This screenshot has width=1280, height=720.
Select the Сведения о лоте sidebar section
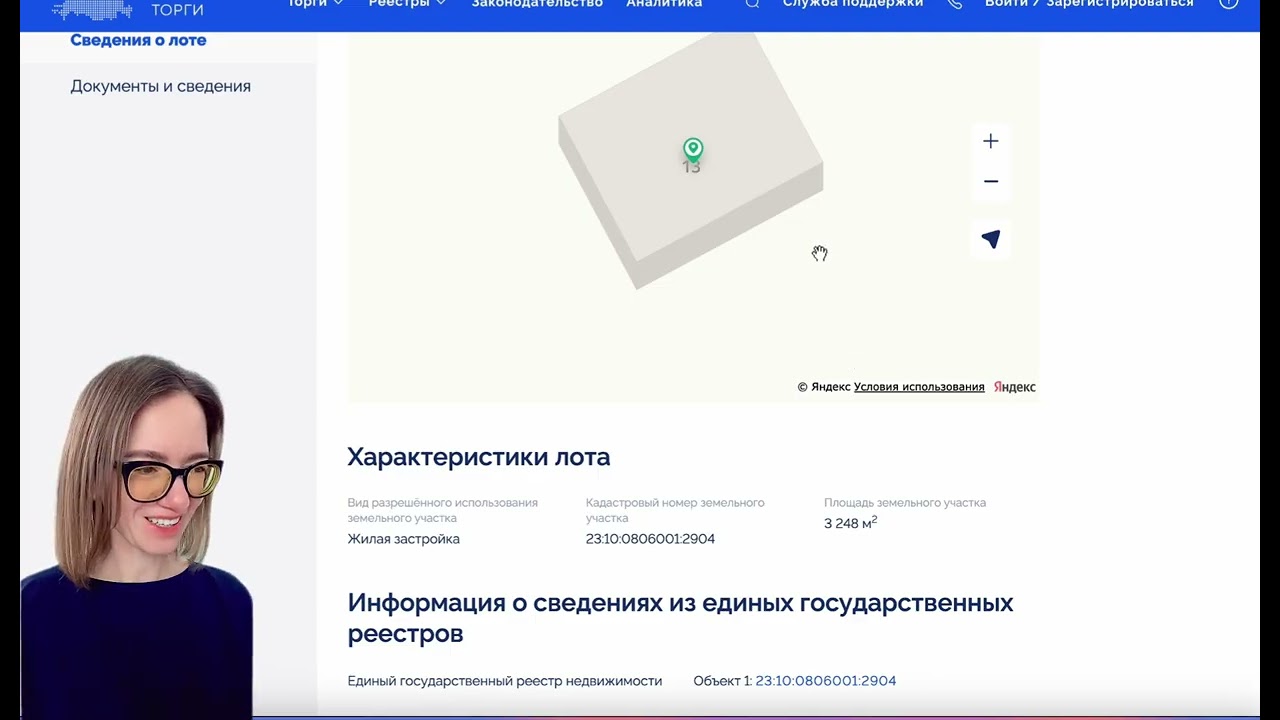point(138,40)
